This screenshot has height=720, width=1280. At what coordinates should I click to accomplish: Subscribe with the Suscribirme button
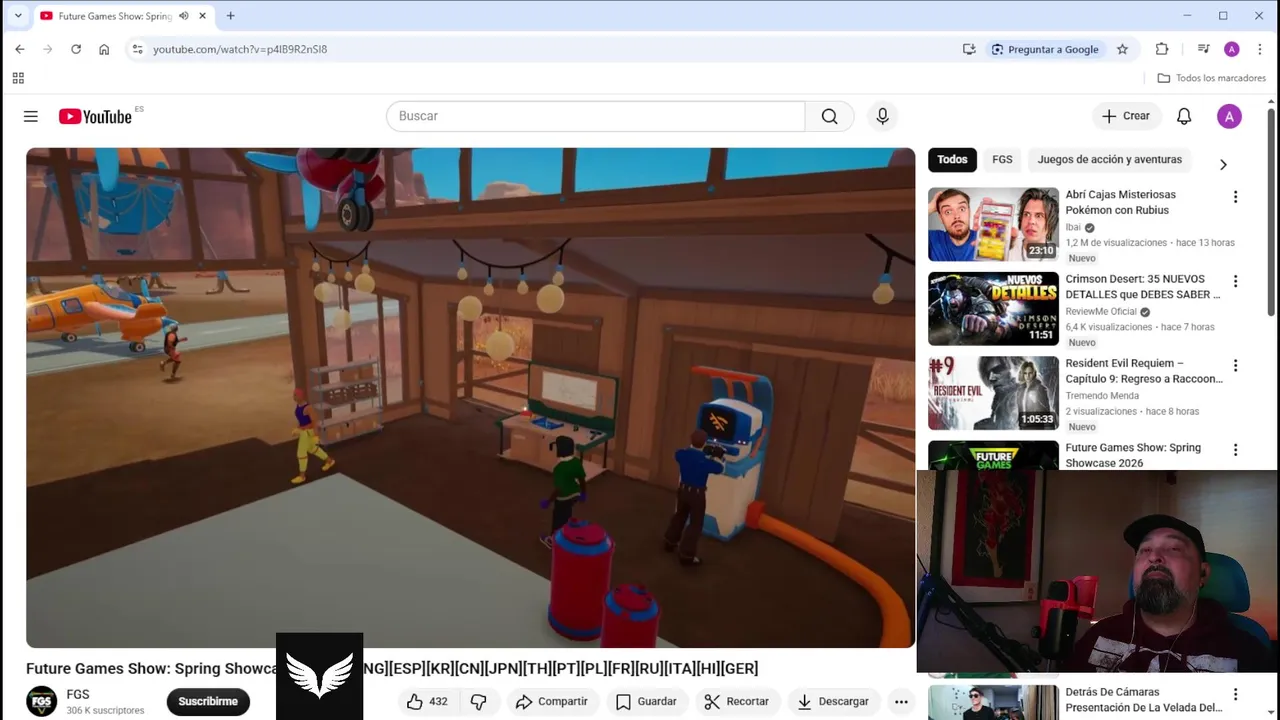point(208,702)
